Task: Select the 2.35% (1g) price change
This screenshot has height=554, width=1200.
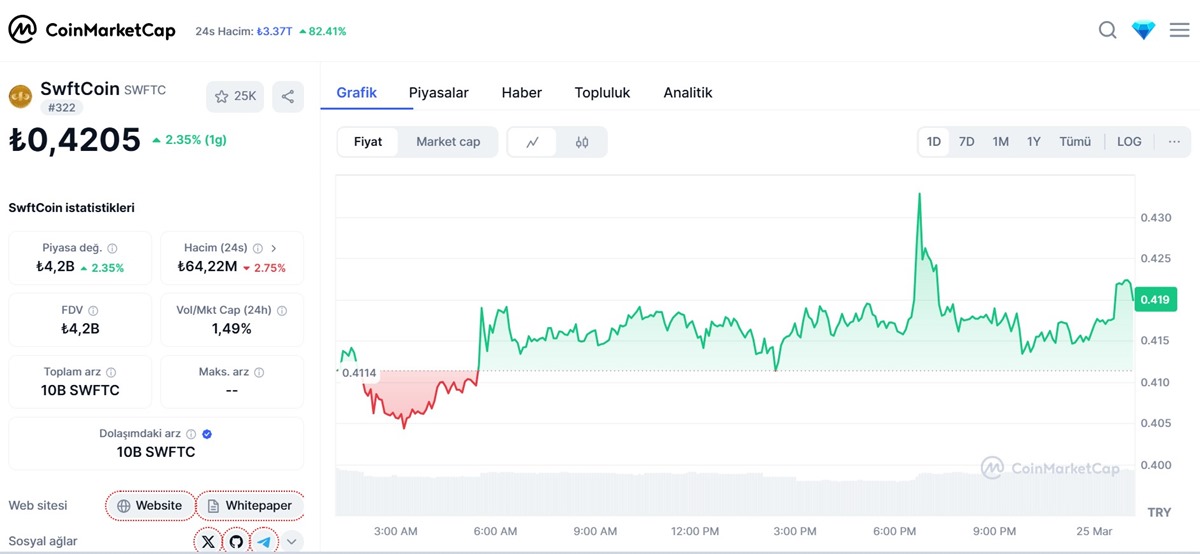Action: click(x=189, y=140)
